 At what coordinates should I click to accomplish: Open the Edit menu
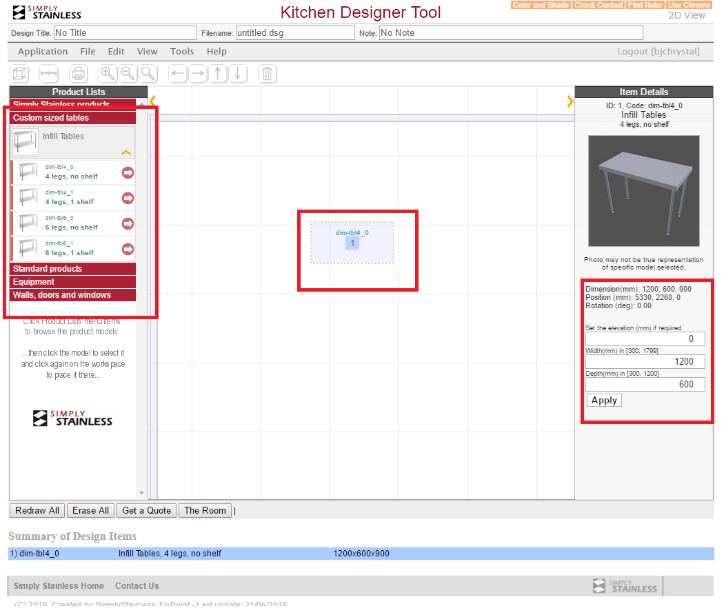click(x=116, y=52)
